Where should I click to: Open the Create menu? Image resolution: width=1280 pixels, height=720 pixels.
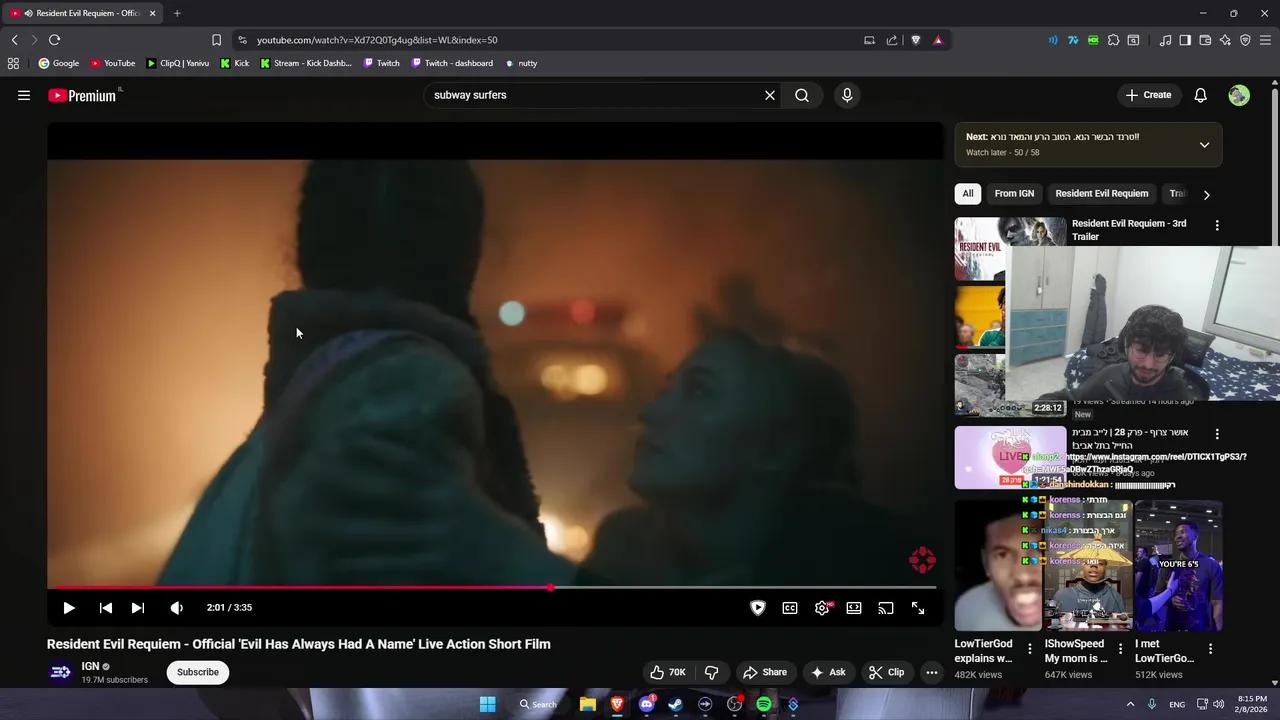1148,95
